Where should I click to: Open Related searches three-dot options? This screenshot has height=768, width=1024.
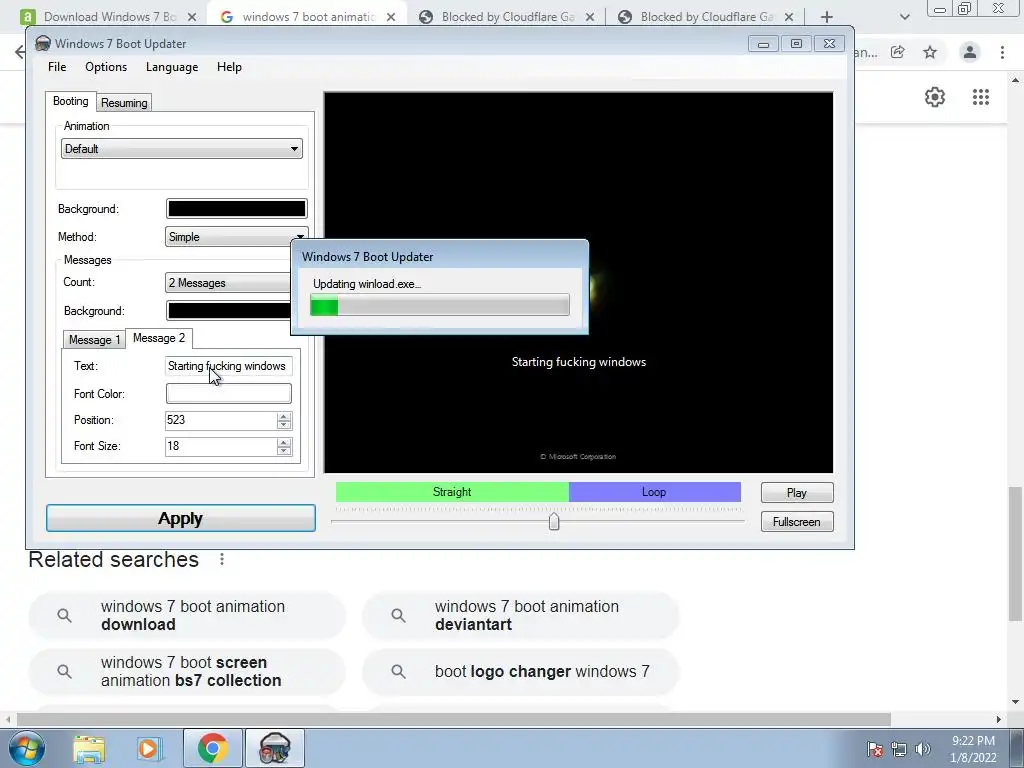pyautogui.click(x=222, y=559)
